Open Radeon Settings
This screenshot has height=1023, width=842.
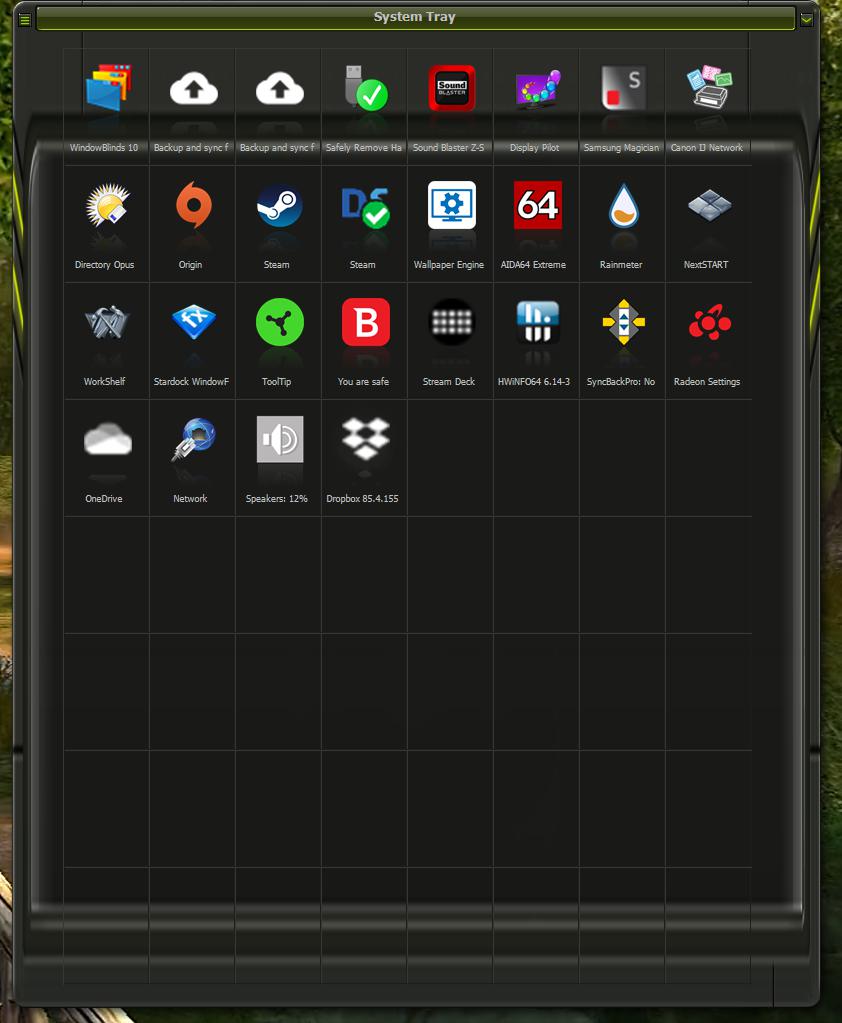pyautogui.click(x=709, y=323)
